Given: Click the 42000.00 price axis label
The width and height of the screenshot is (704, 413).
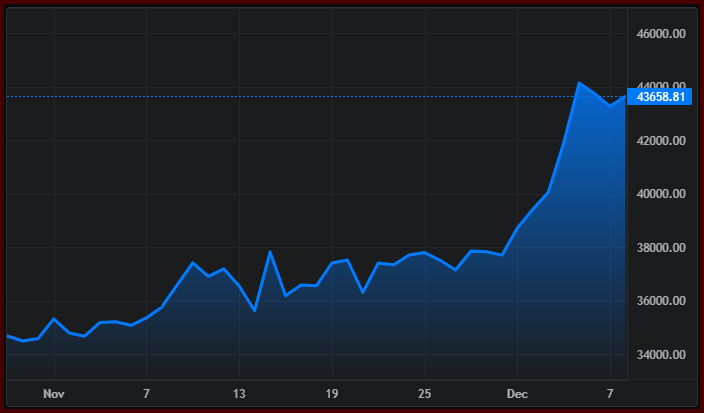Looking at the screenshot, I should point(661,141).
